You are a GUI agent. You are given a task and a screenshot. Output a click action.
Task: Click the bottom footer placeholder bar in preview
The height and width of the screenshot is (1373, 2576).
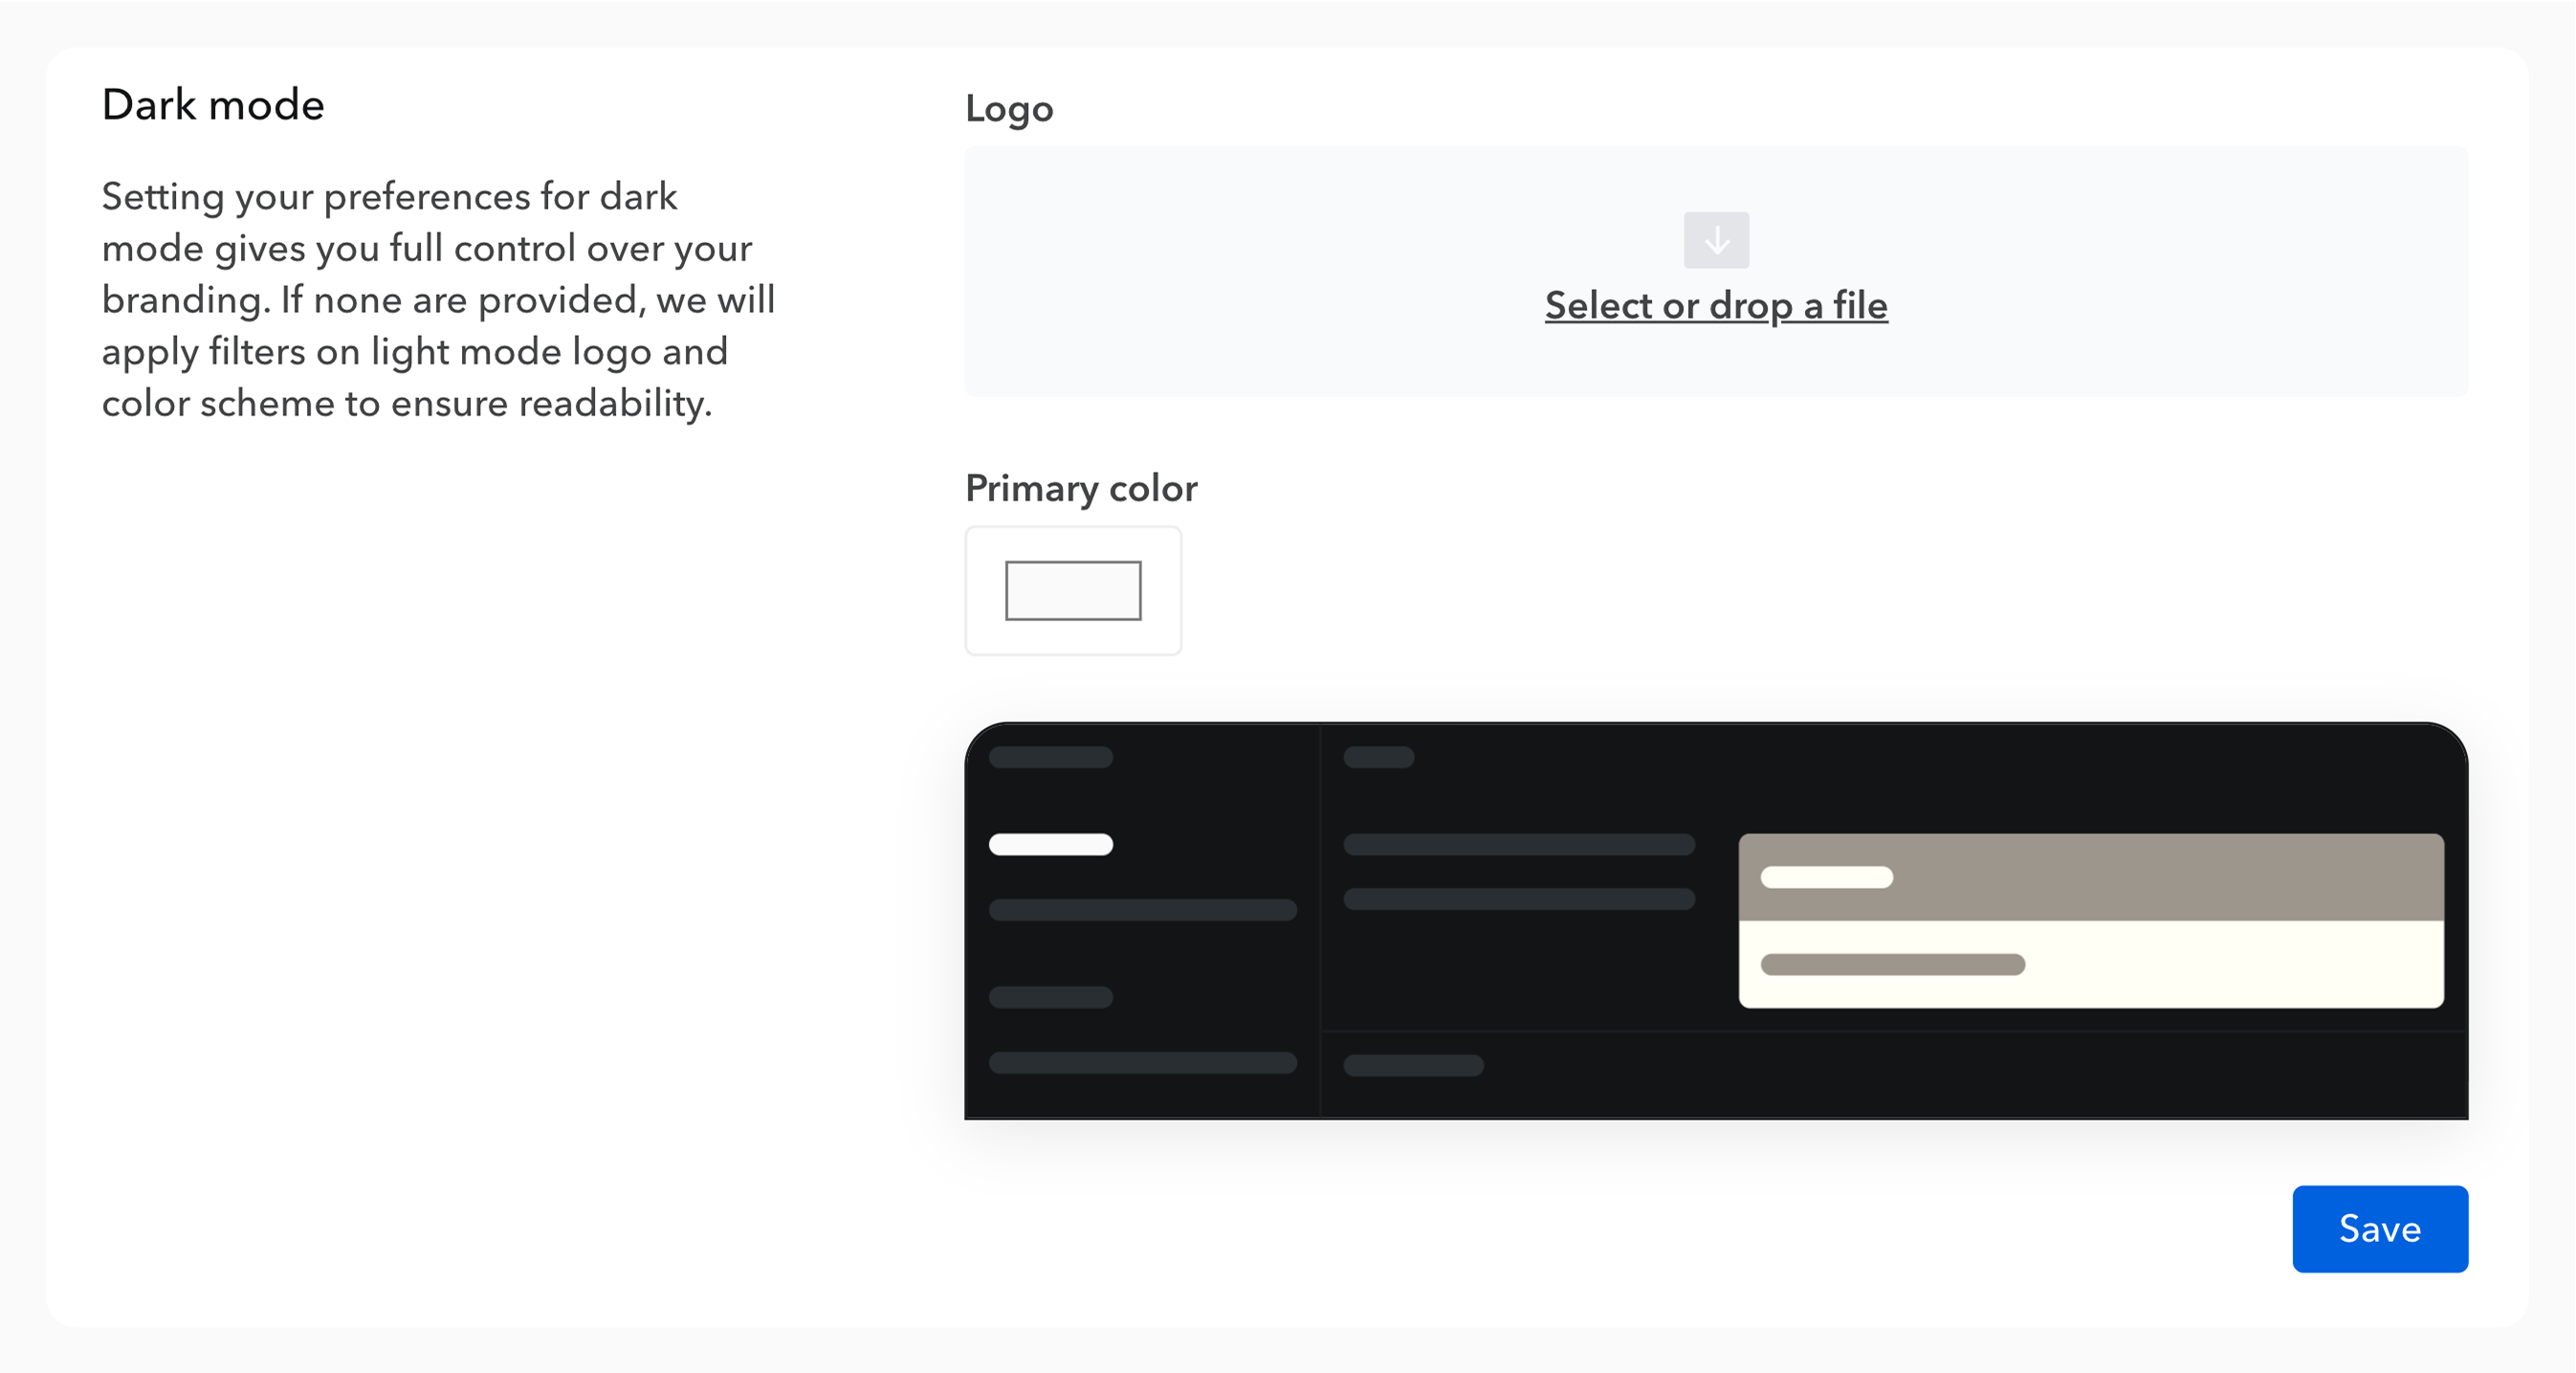pos(1413,1065)
